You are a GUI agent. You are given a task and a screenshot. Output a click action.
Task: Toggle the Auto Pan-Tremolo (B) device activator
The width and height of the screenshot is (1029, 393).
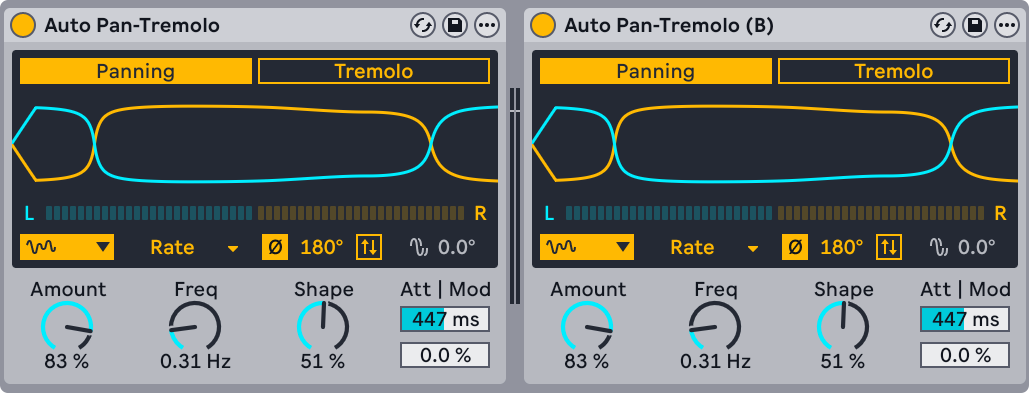pyautogui.click(x=543, y=26)
